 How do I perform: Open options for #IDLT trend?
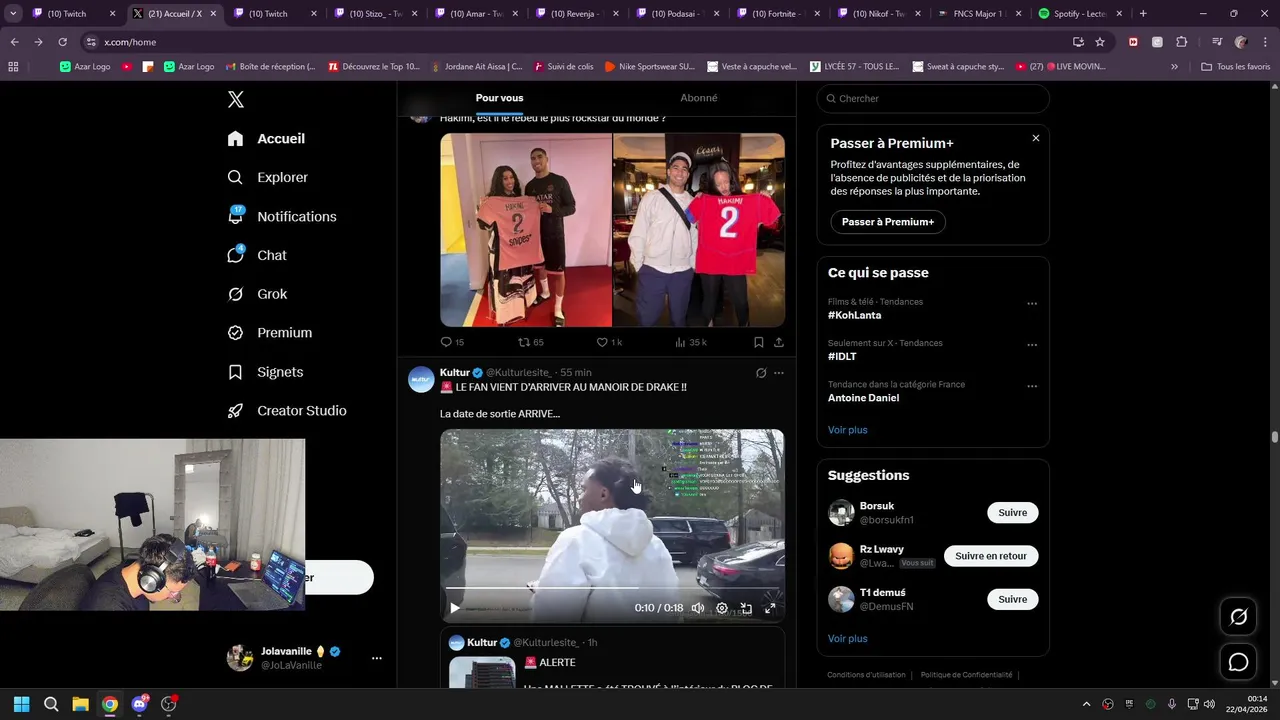point(1032,345)
